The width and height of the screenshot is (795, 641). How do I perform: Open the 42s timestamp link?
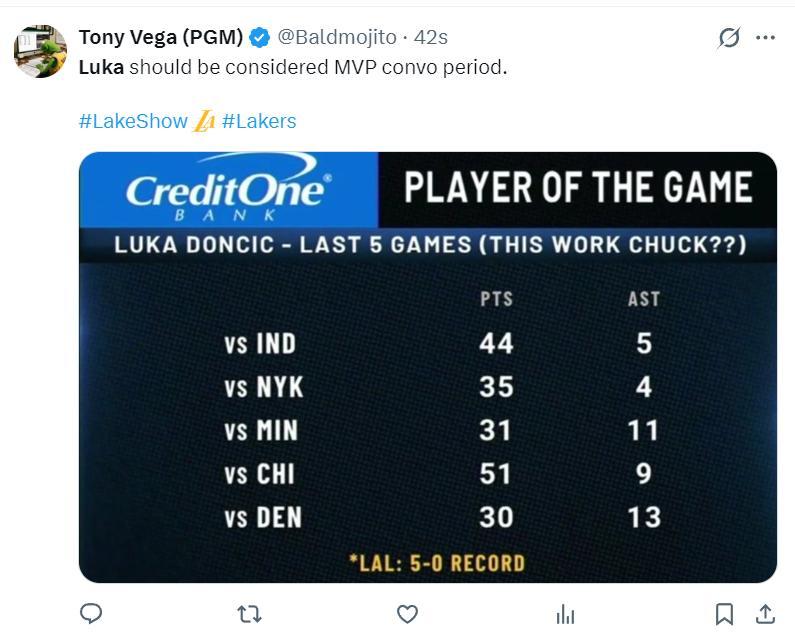pyautogui.click(x=431, y=38)
